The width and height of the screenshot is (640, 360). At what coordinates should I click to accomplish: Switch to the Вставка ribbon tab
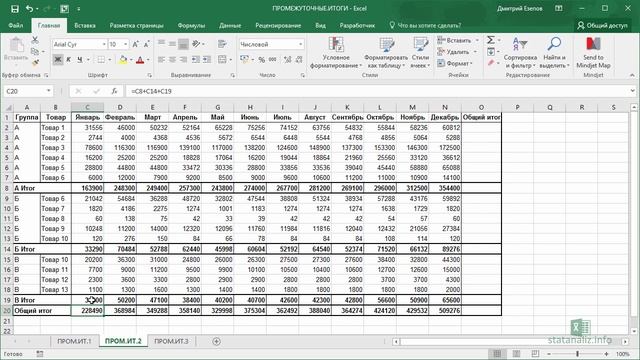point(85,25)
